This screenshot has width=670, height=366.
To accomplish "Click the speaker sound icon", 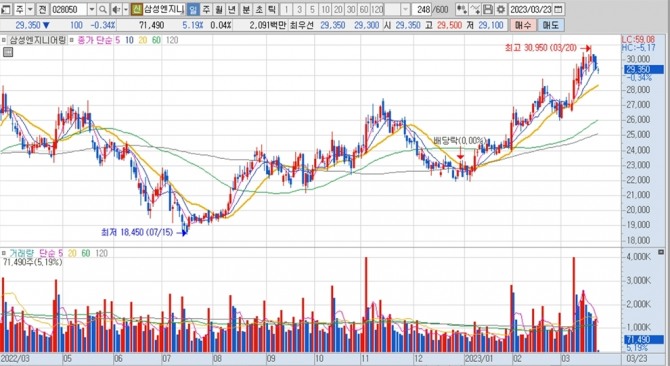I will click(116, 9).
